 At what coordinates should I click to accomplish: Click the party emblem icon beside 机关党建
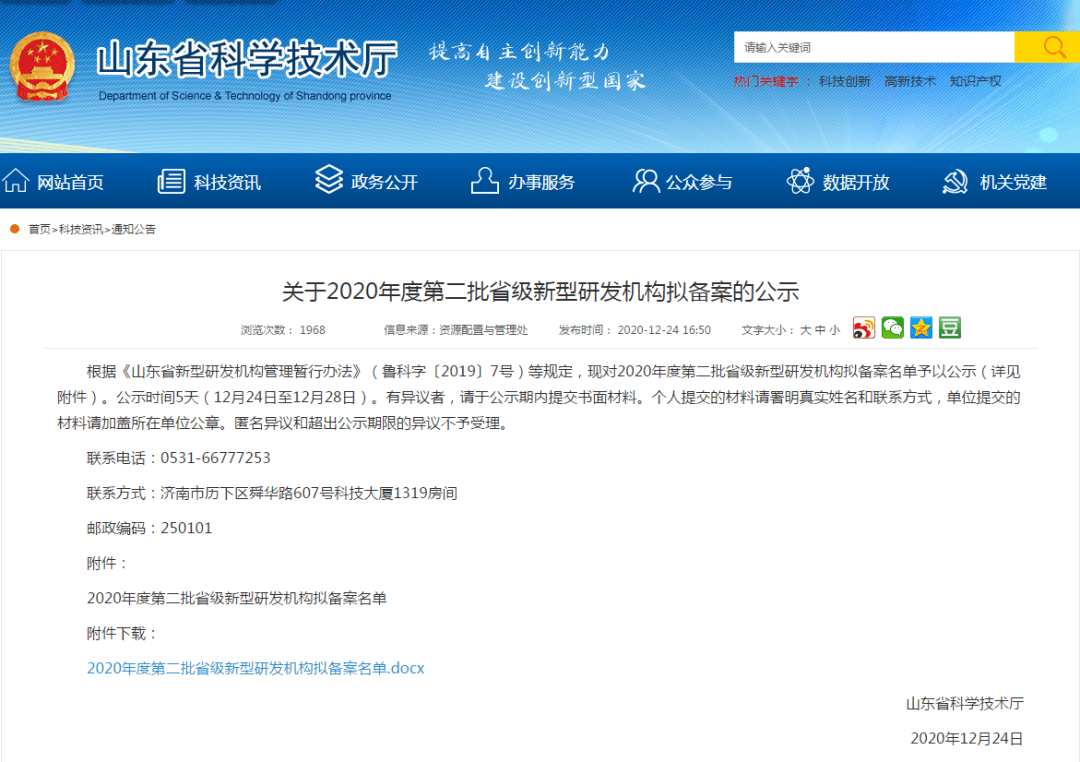pos(955,181)
